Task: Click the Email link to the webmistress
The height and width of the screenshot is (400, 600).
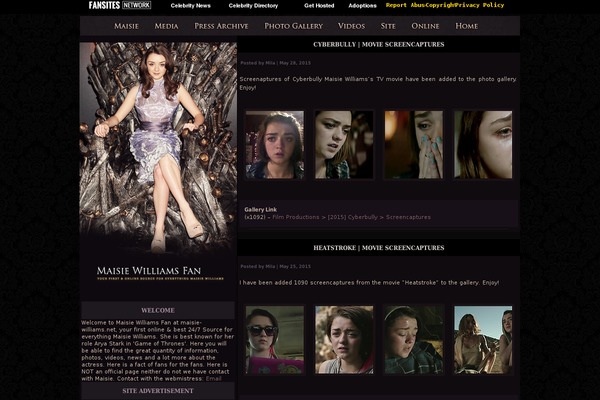Action: 214,379
